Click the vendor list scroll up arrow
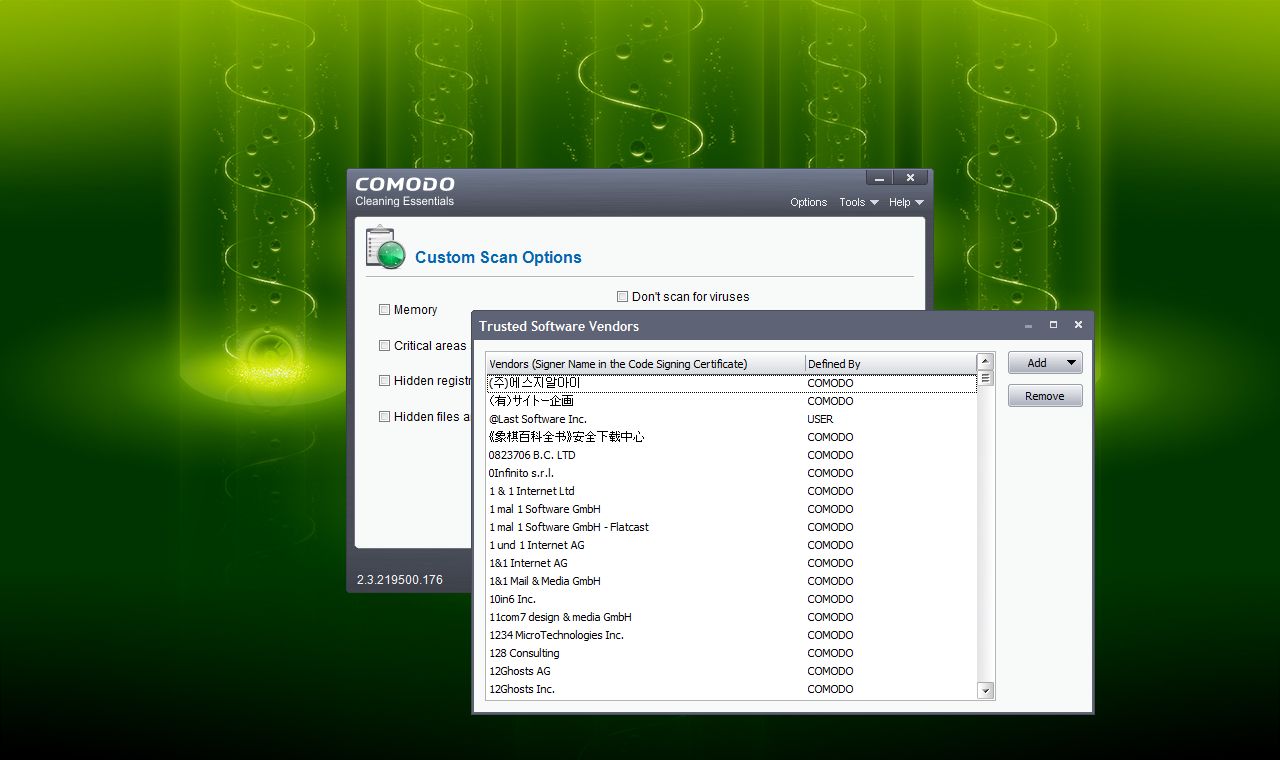Screen dimensions: 1280x760 click(985, 362)
